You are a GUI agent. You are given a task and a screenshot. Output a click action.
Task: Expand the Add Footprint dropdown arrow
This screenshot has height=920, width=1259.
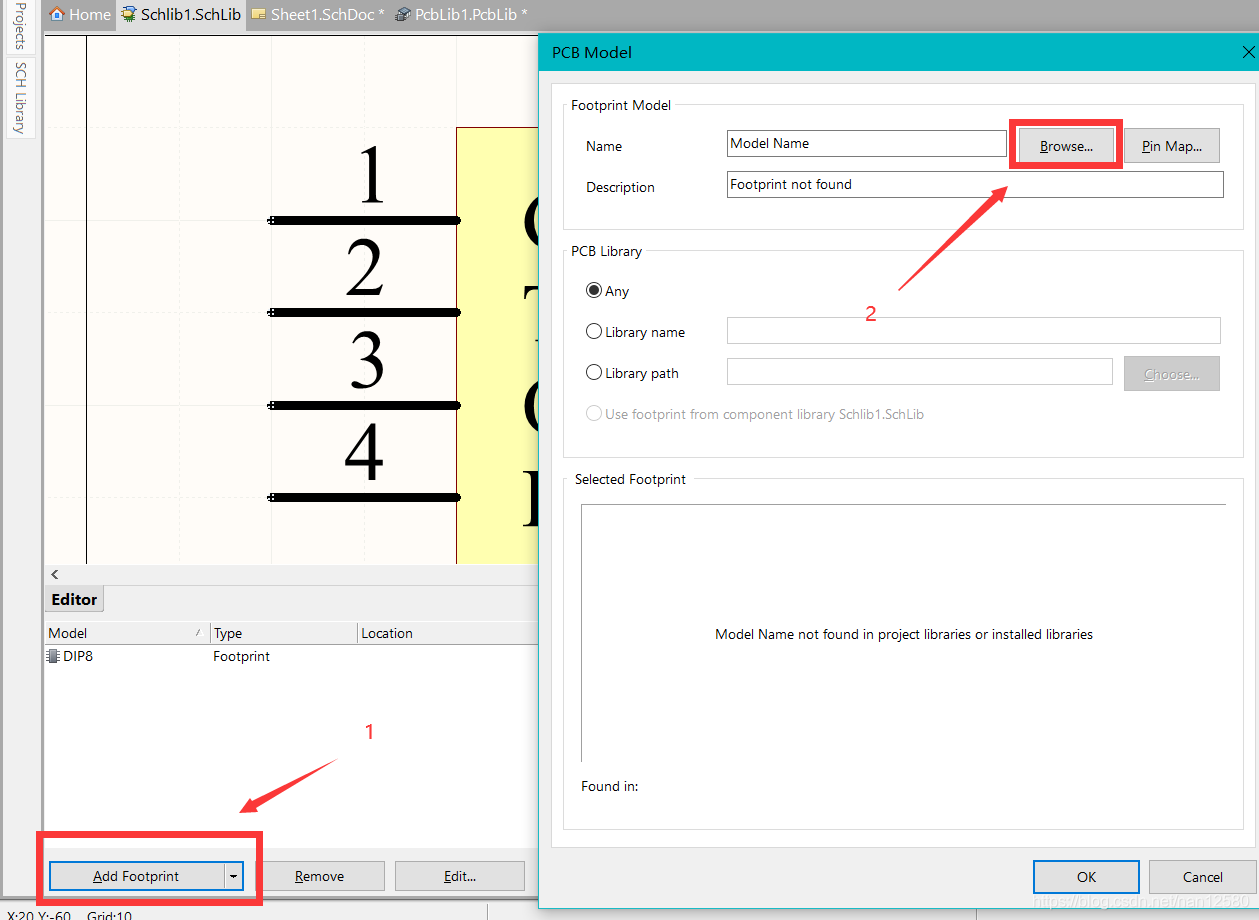click(x=233, y=876)
